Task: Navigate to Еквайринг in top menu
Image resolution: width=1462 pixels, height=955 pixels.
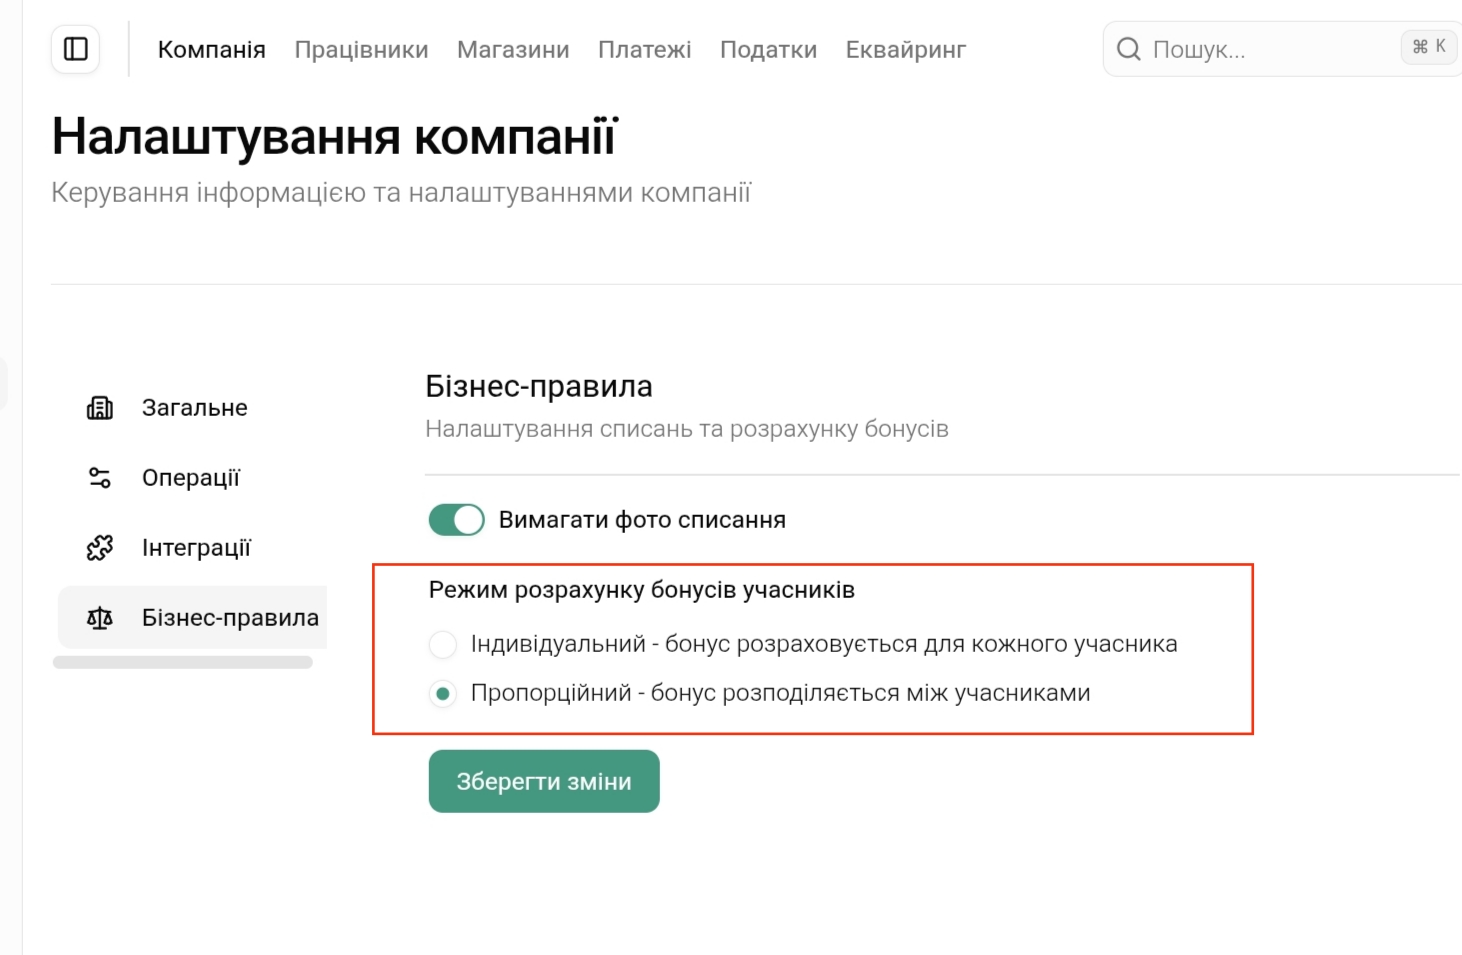Action: point(906,50)
